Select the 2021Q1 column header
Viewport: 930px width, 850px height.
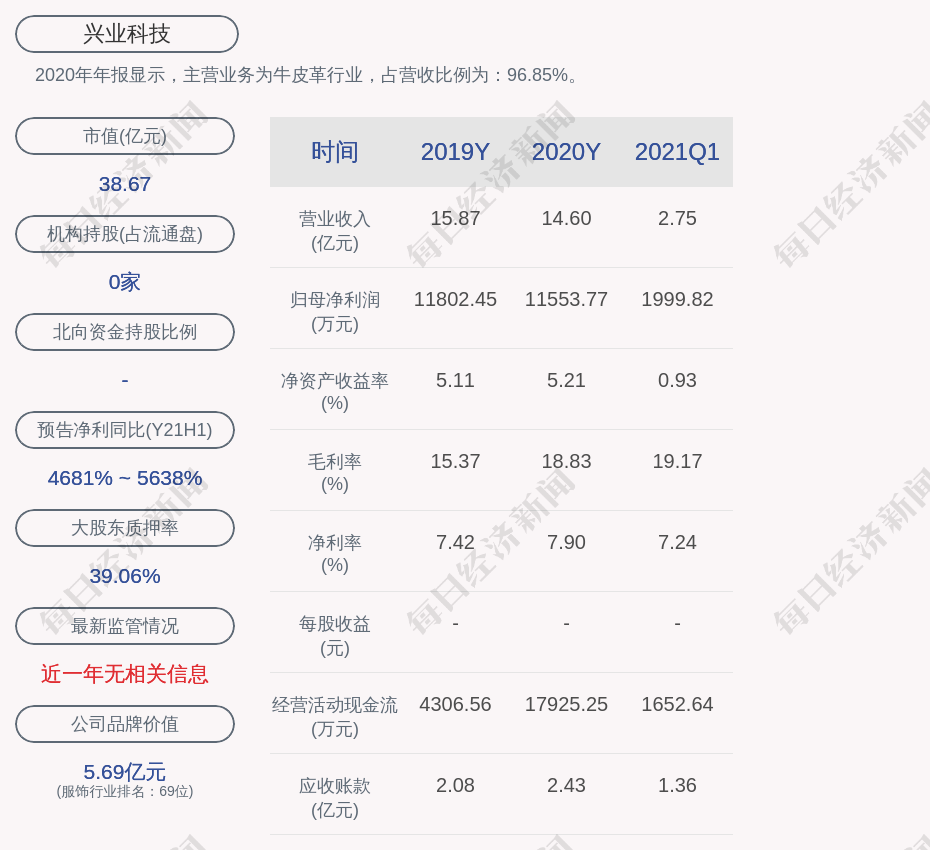click(677, 152)
